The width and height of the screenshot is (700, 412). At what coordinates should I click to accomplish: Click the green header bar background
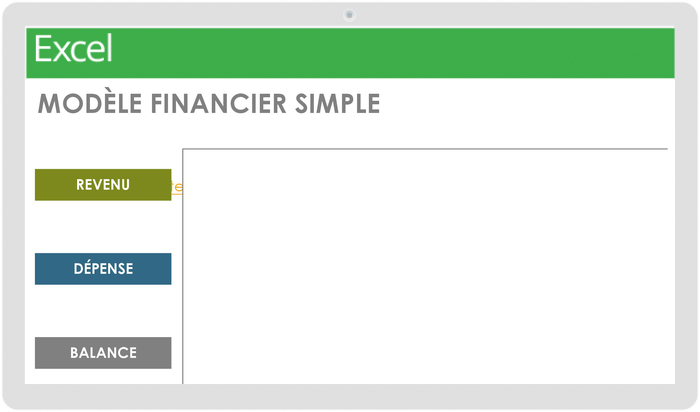coord(400,52)
